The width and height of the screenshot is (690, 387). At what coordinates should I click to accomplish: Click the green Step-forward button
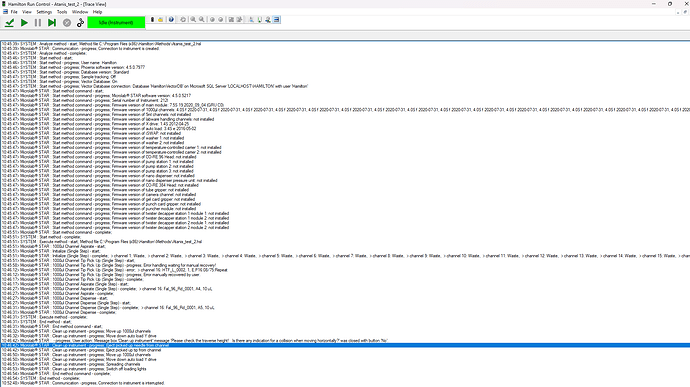(52, 22)
